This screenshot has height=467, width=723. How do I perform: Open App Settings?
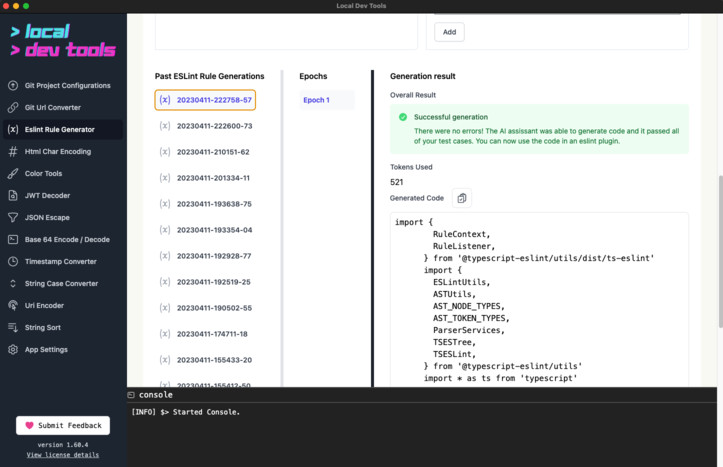tap(63, 349)
